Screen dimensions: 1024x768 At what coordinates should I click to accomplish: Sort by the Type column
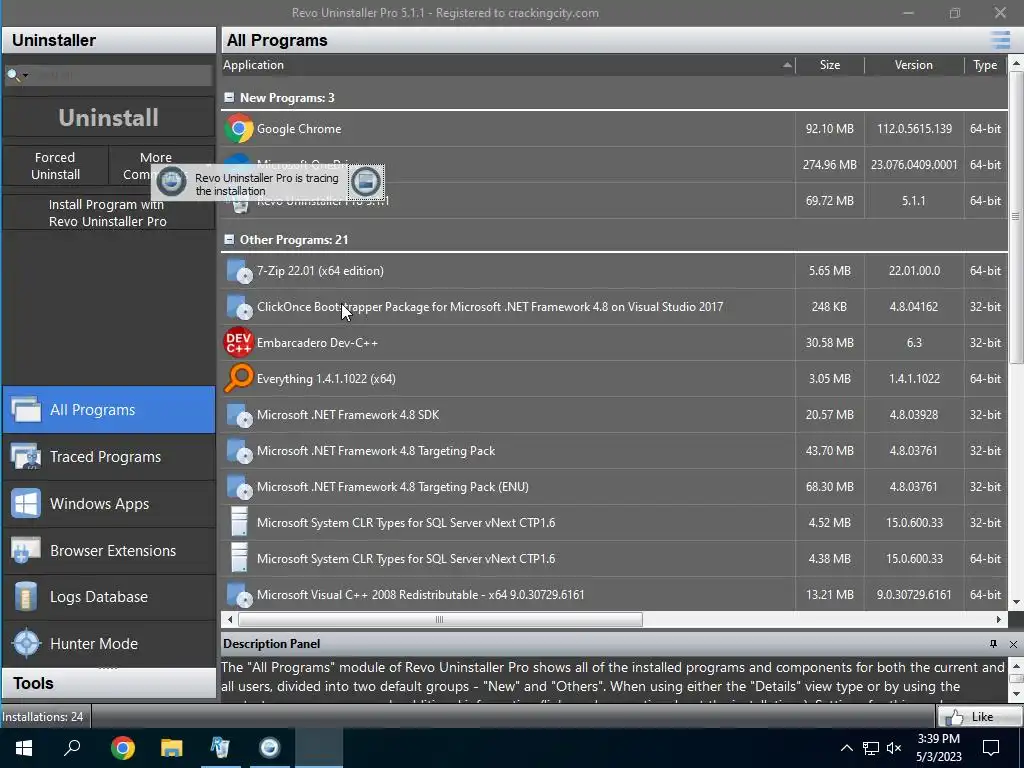pos(985,65)
